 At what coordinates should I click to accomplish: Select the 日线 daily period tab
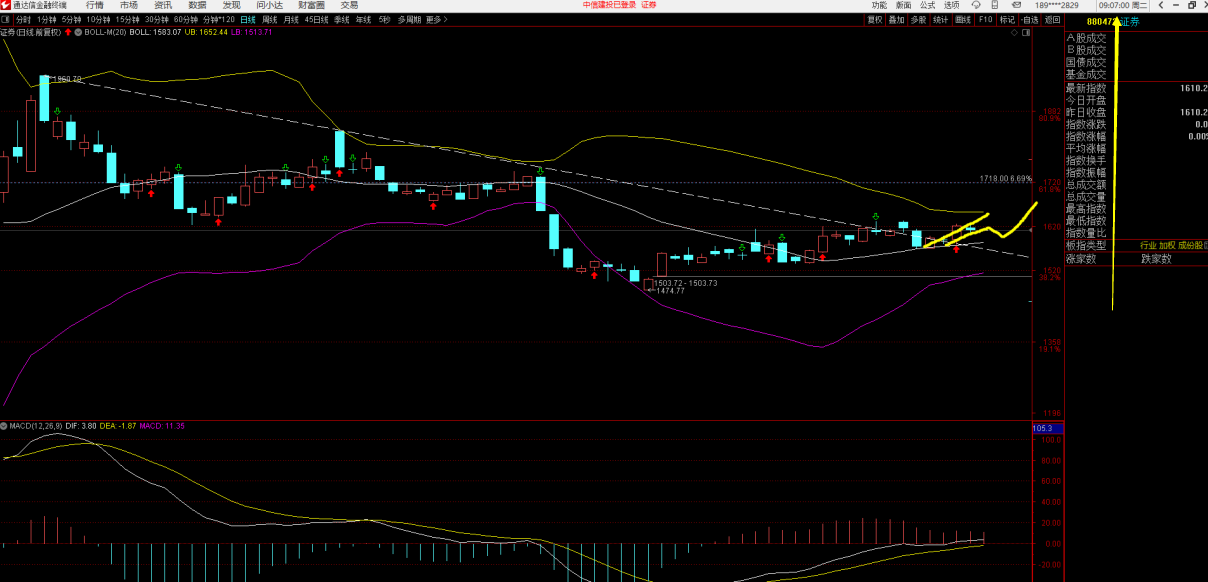coord(248,19)
